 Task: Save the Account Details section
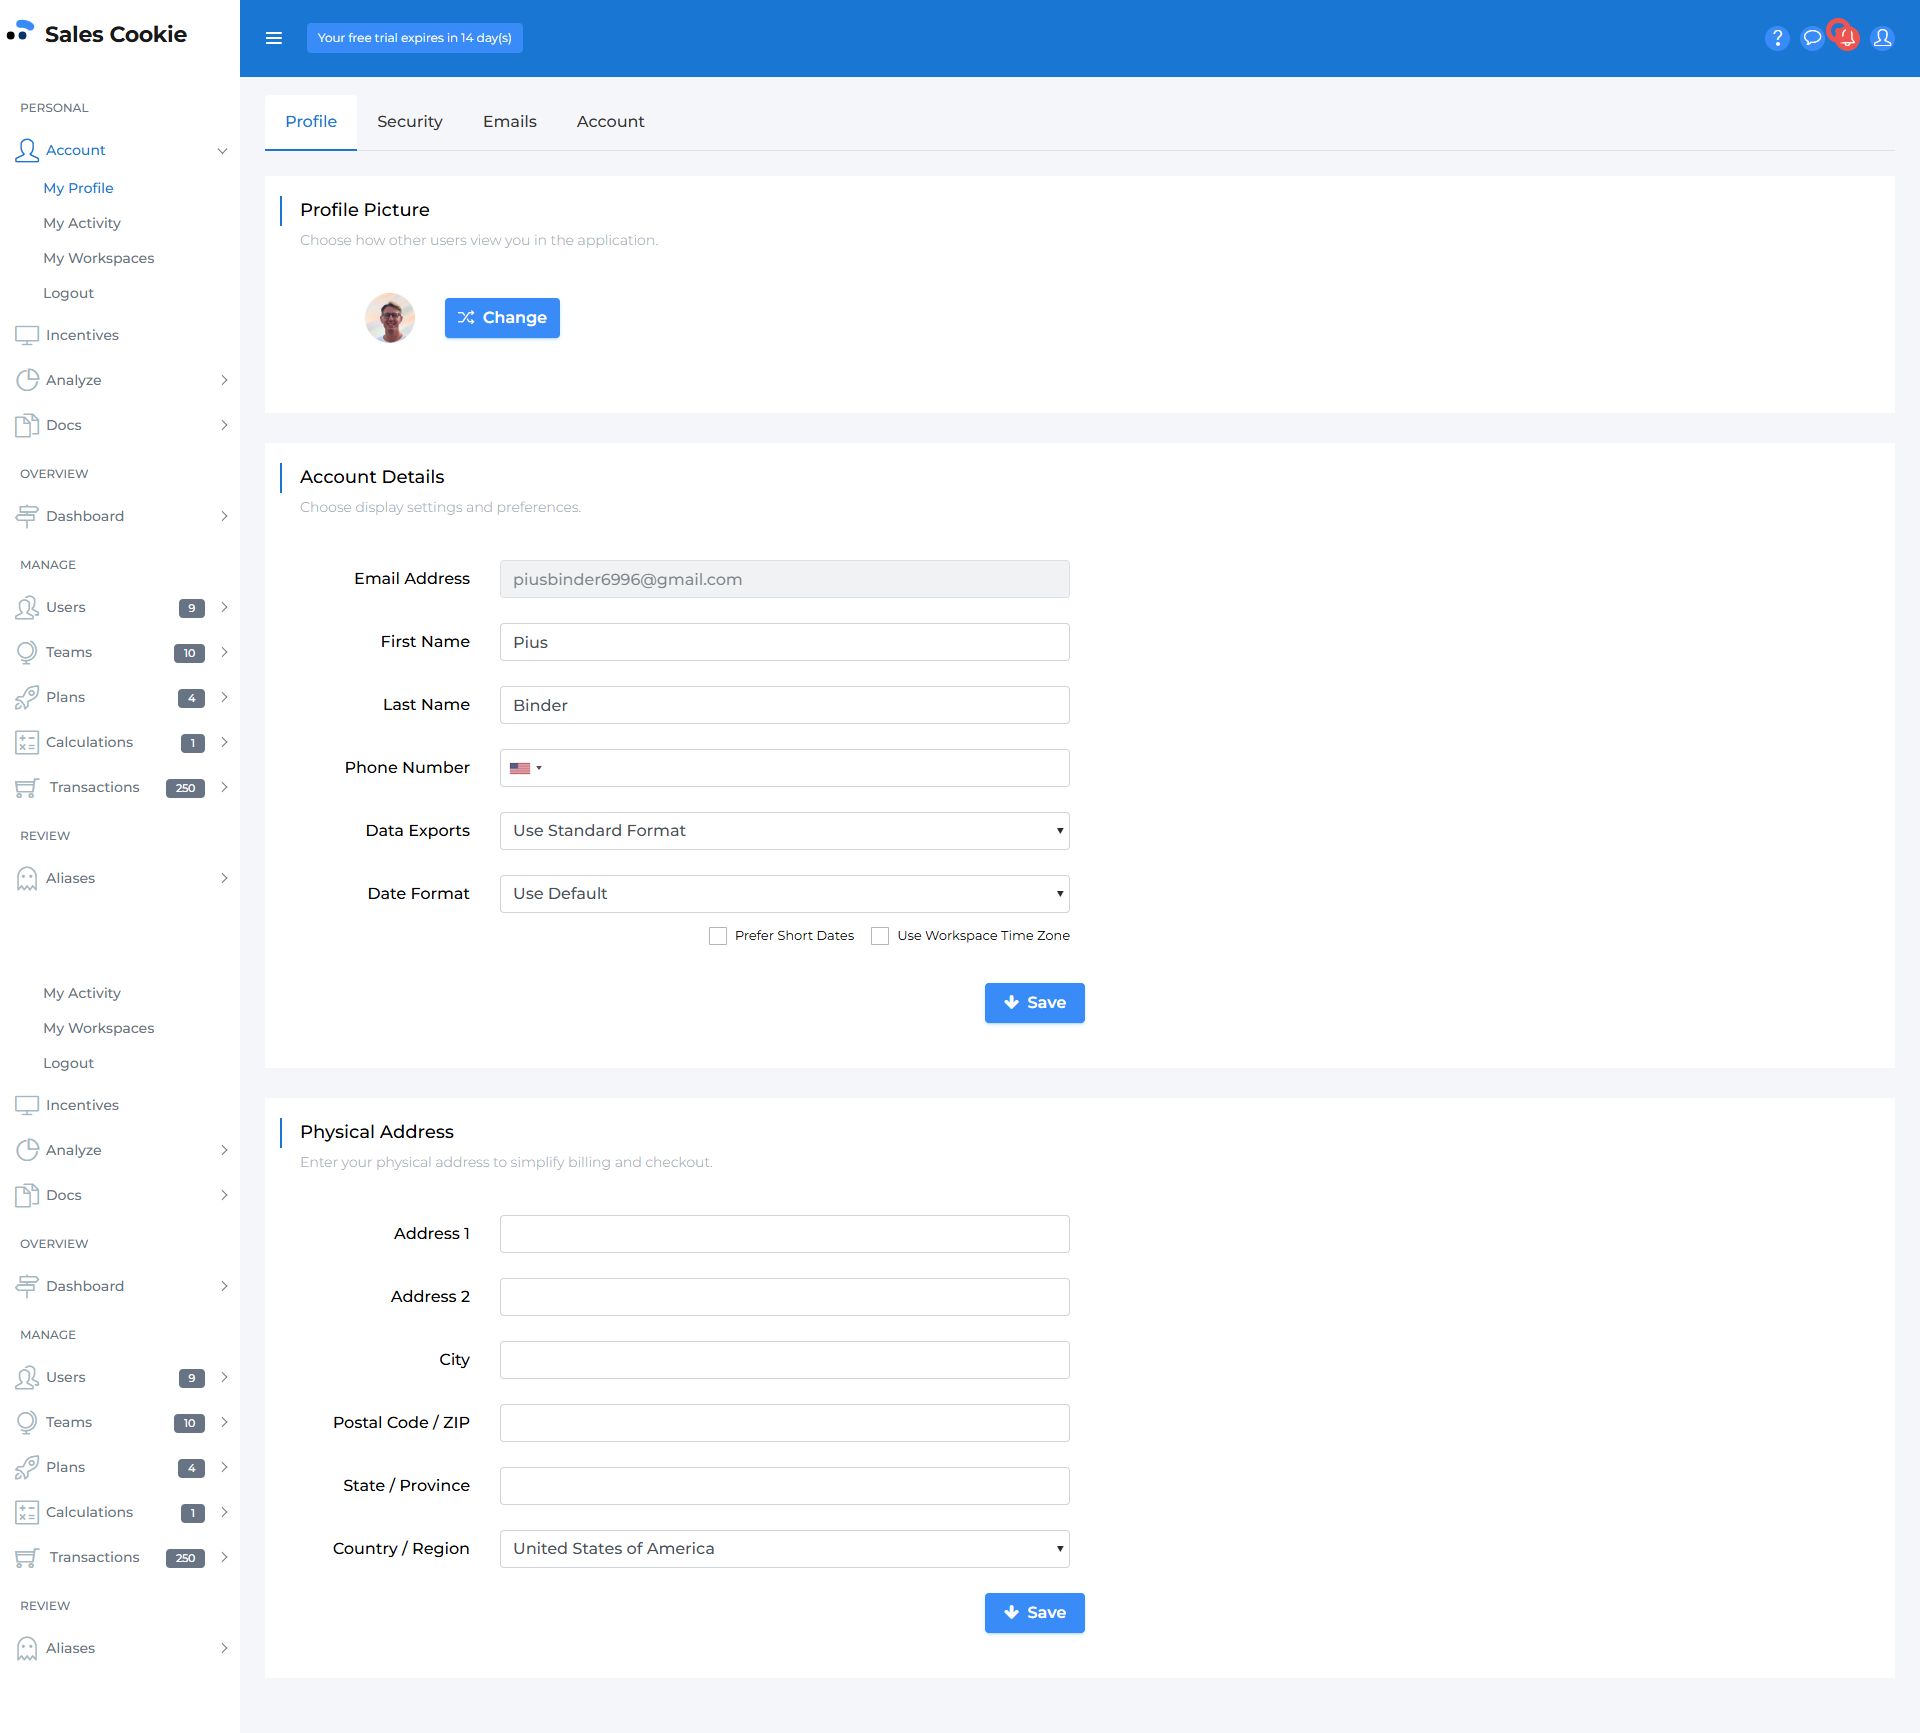pyautogui.click(x=1034, y=1003)
